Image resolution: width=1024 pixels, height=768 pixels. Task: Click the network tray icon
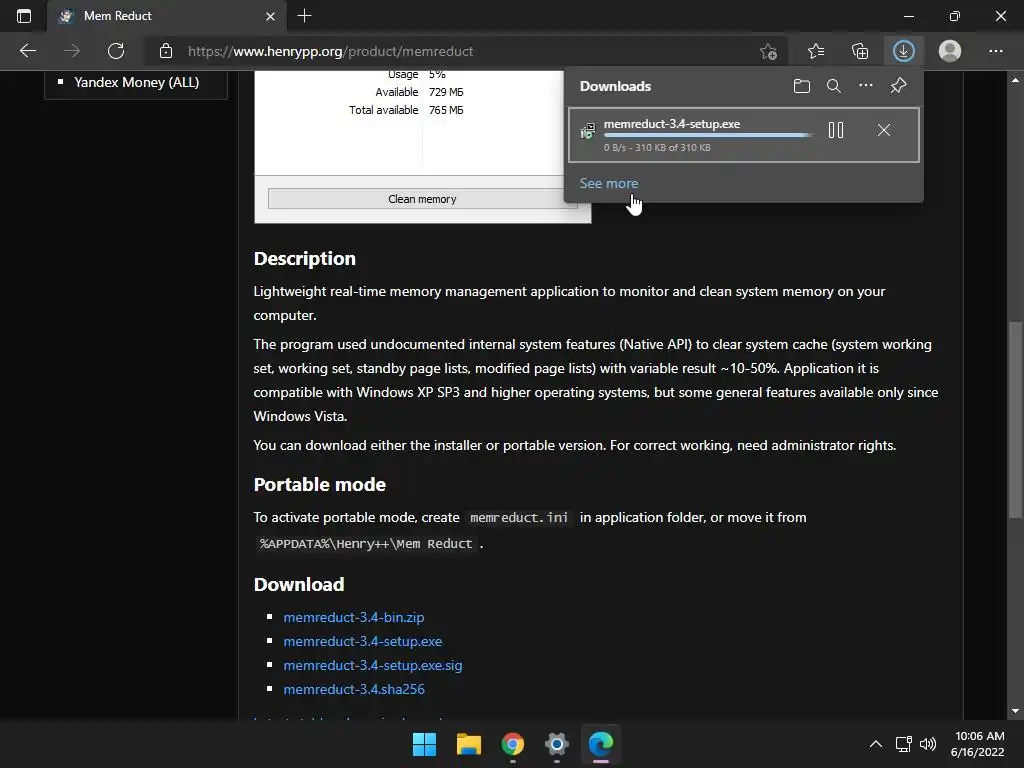click(x=903, y=744)
